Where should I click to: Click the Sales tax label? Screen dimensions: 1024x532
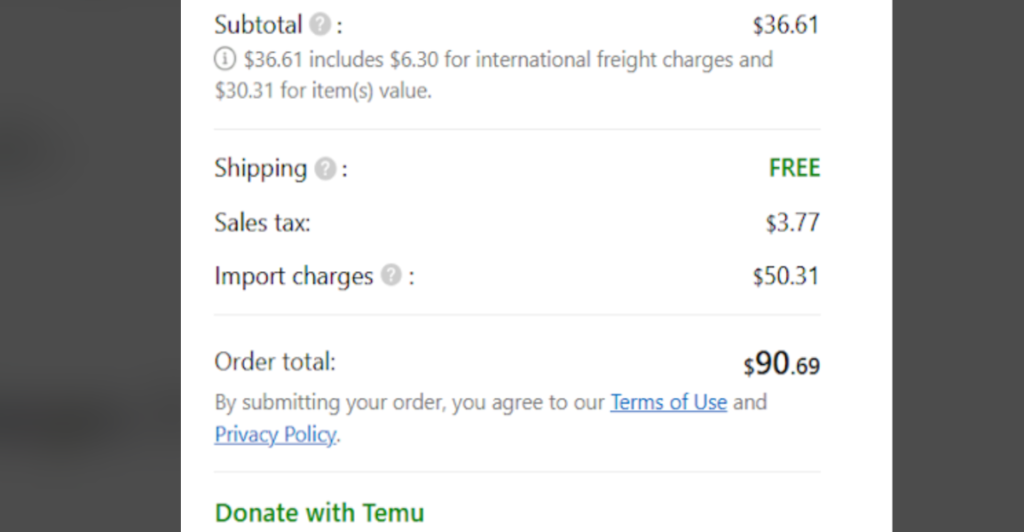262,223
